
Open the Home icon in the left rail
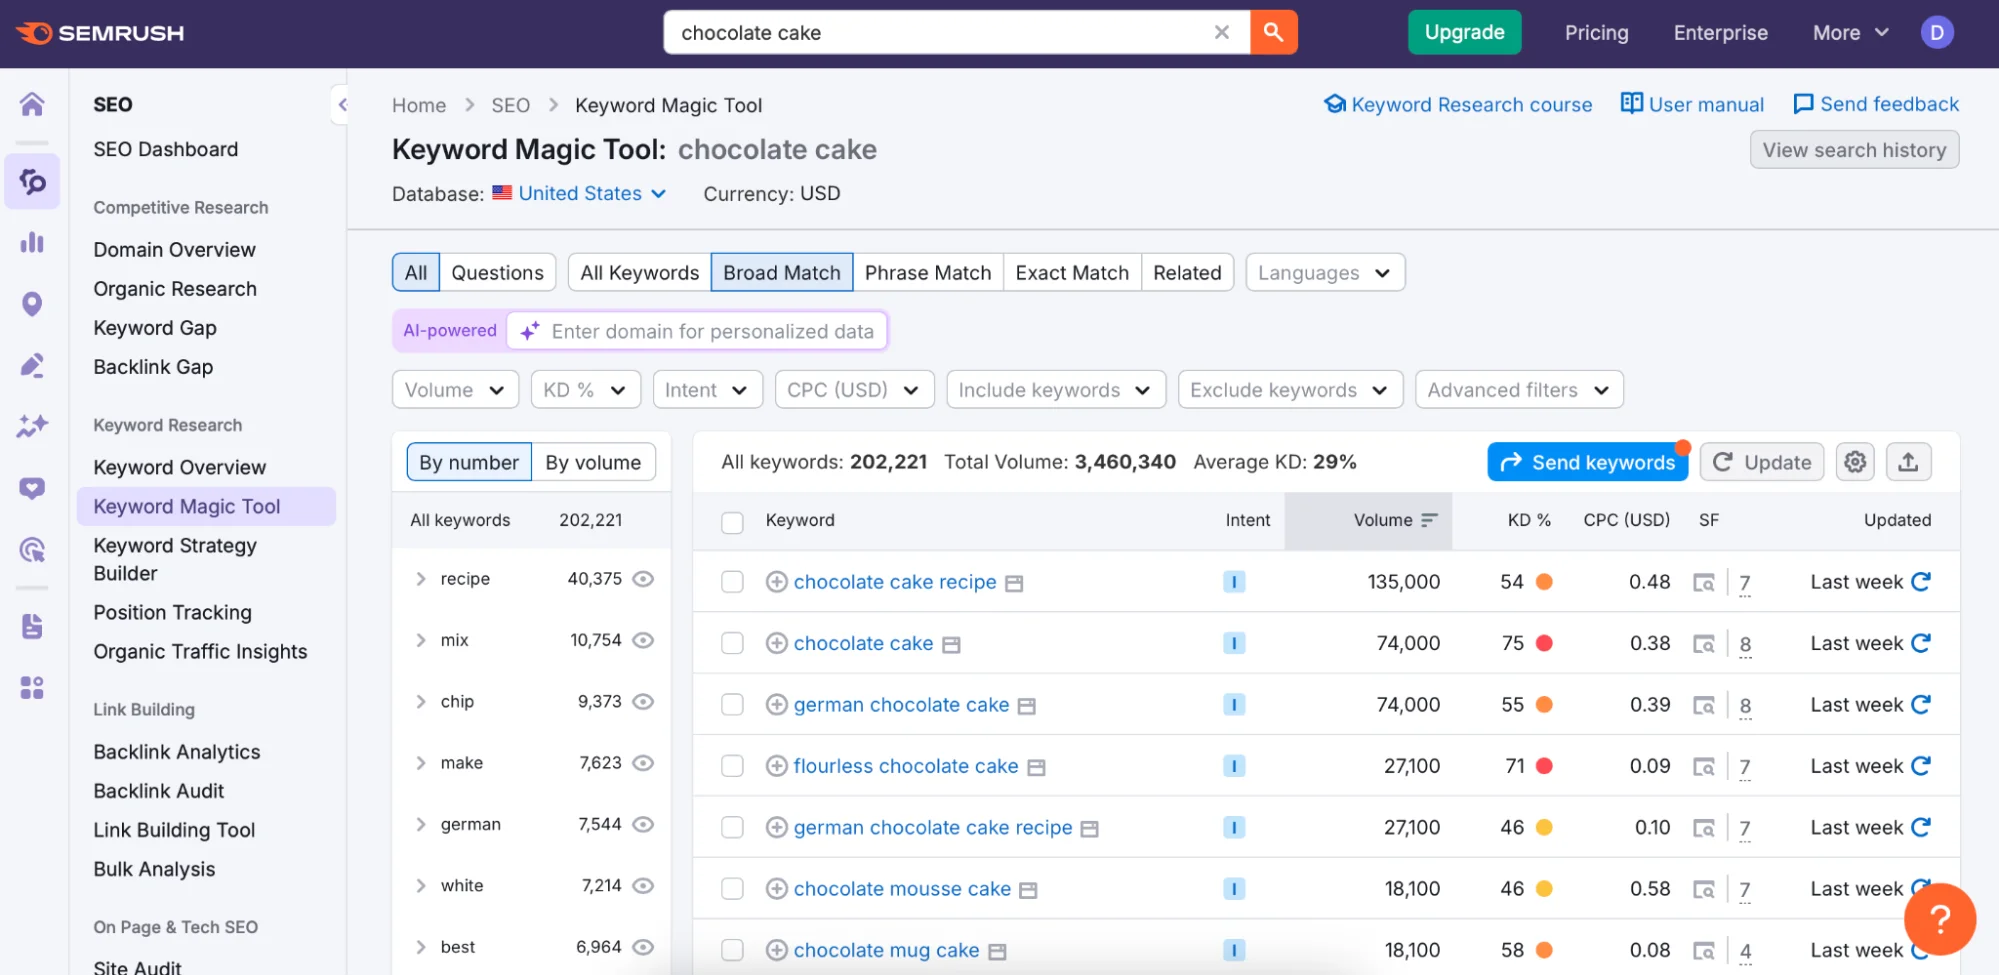[x=32, y=104]
